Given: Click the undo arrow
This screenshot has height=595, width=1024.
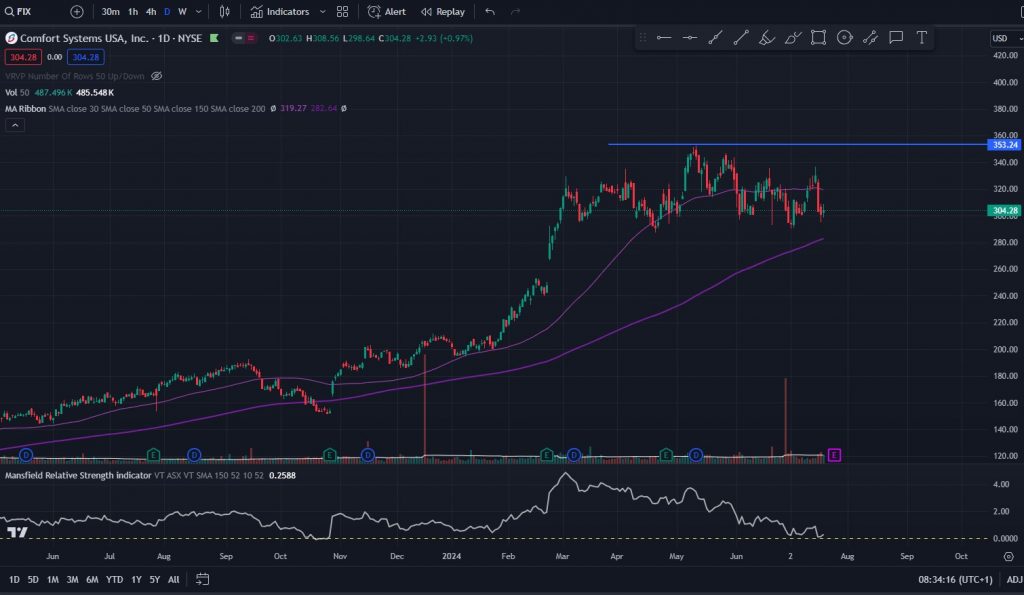Looking at the screenshot, I should click(x=490, y=12).
